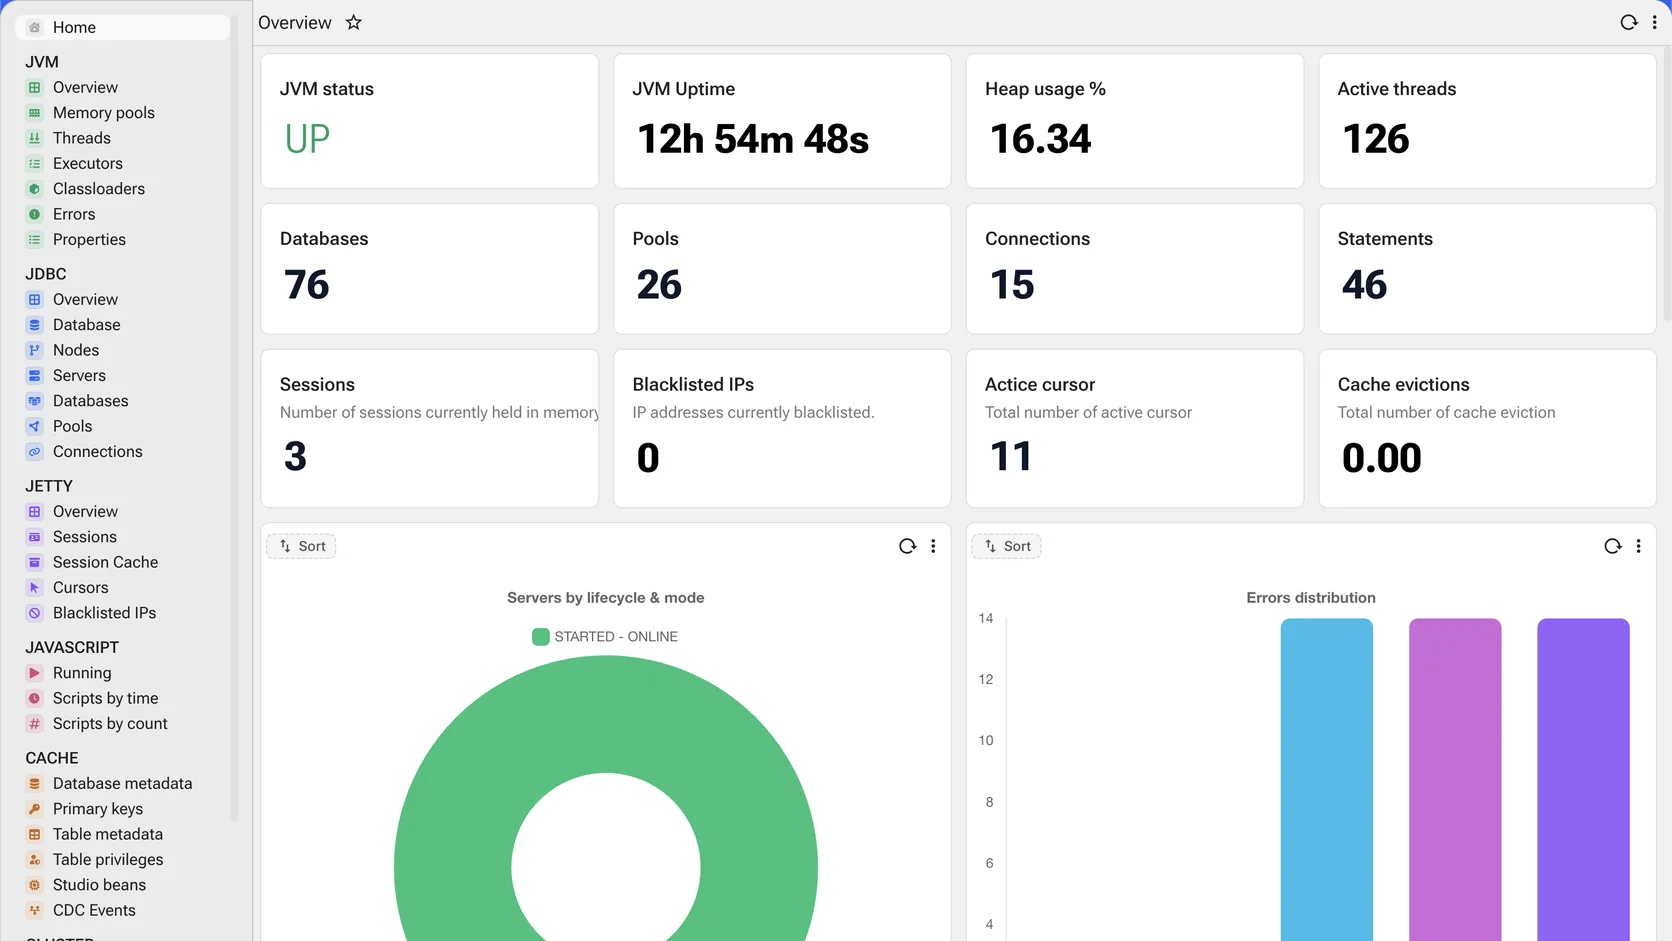Click the blue bar in Errors distribution

coord(1327,780)
